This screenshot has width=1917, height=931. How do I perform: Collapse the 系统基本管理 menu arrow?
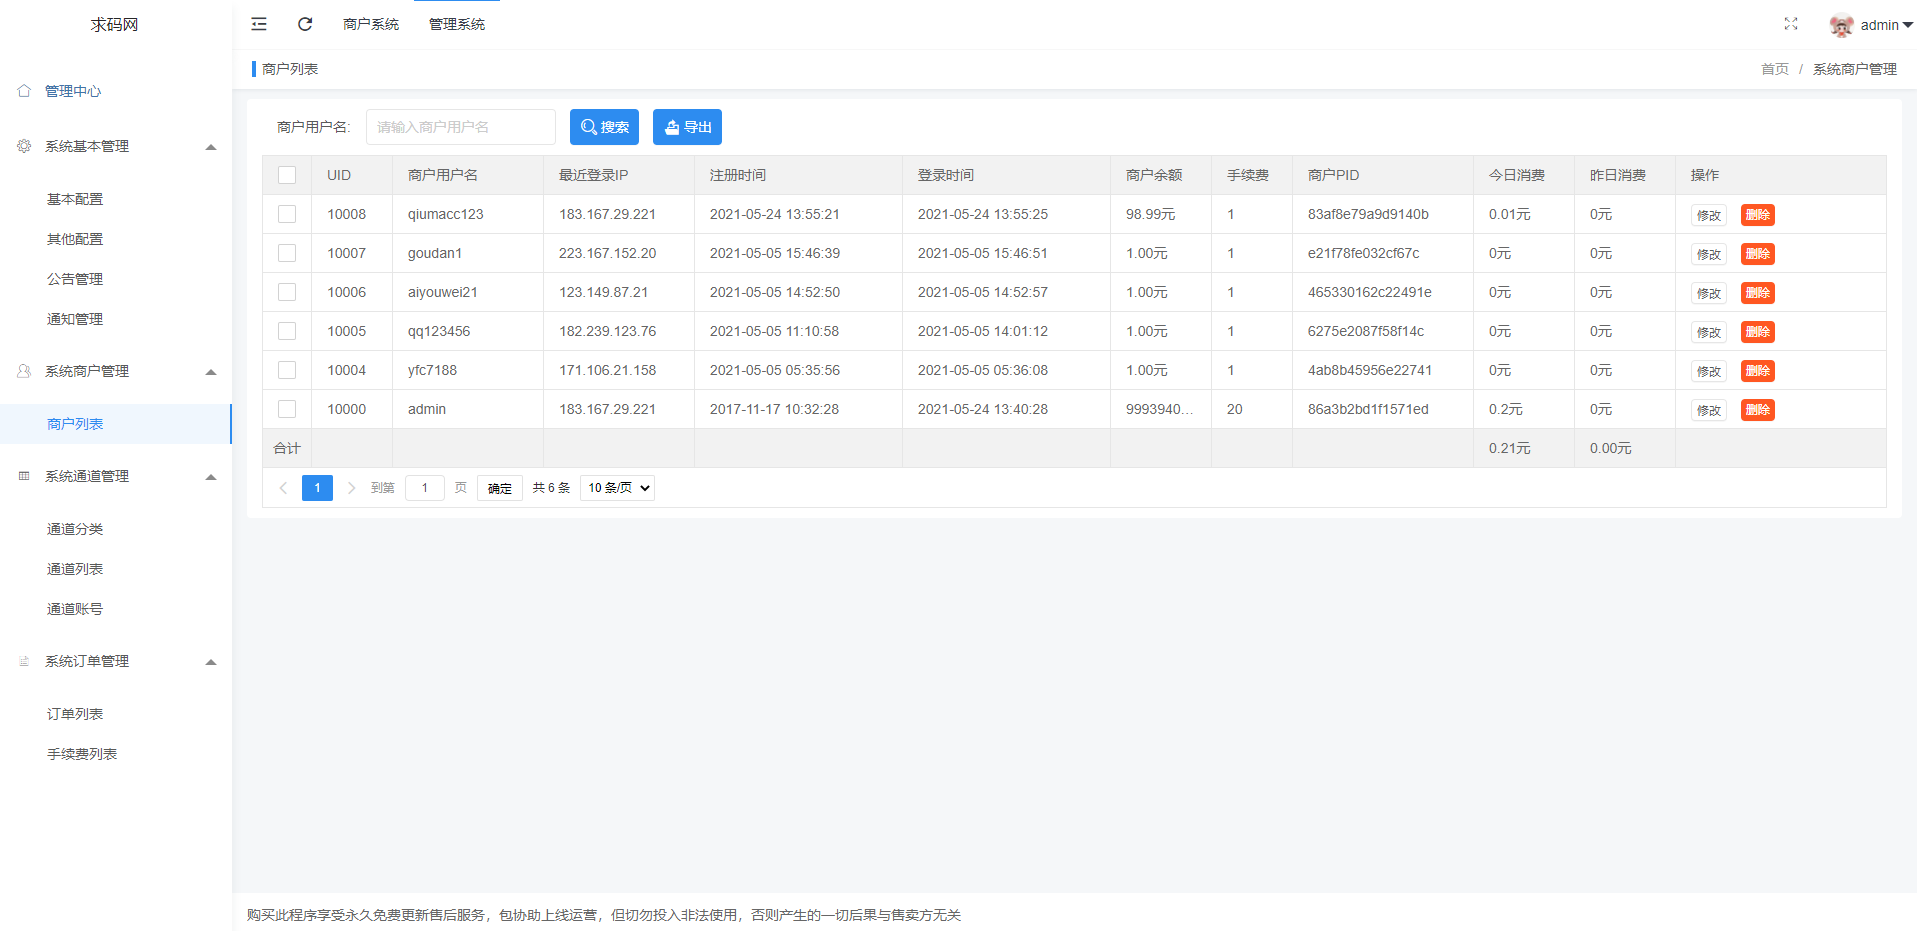211,147
